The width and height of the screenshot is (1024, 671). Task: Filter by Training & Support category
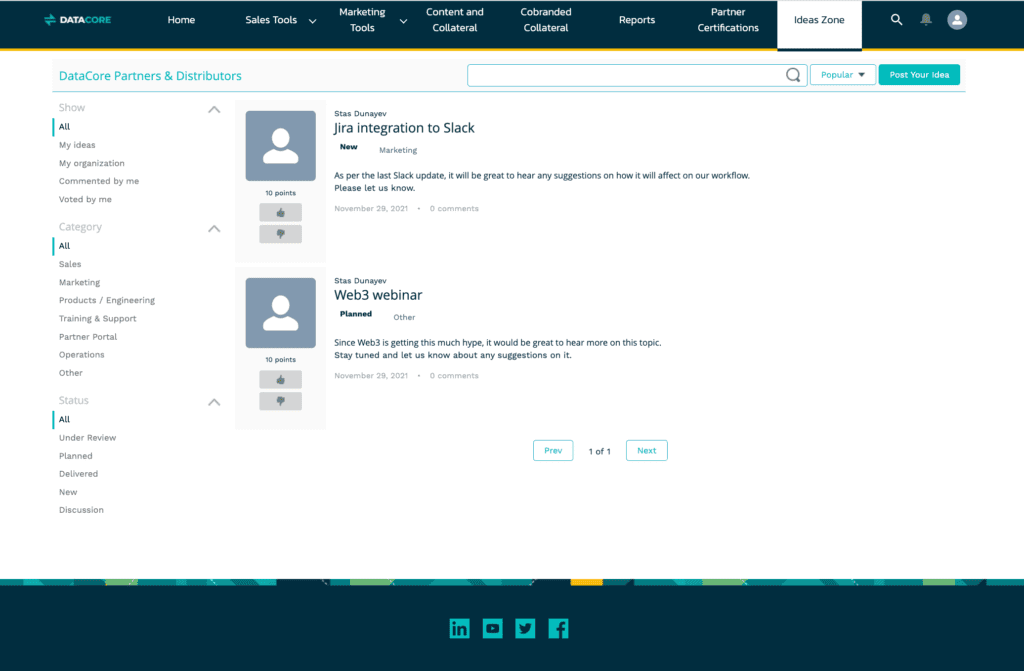point(97,319)
